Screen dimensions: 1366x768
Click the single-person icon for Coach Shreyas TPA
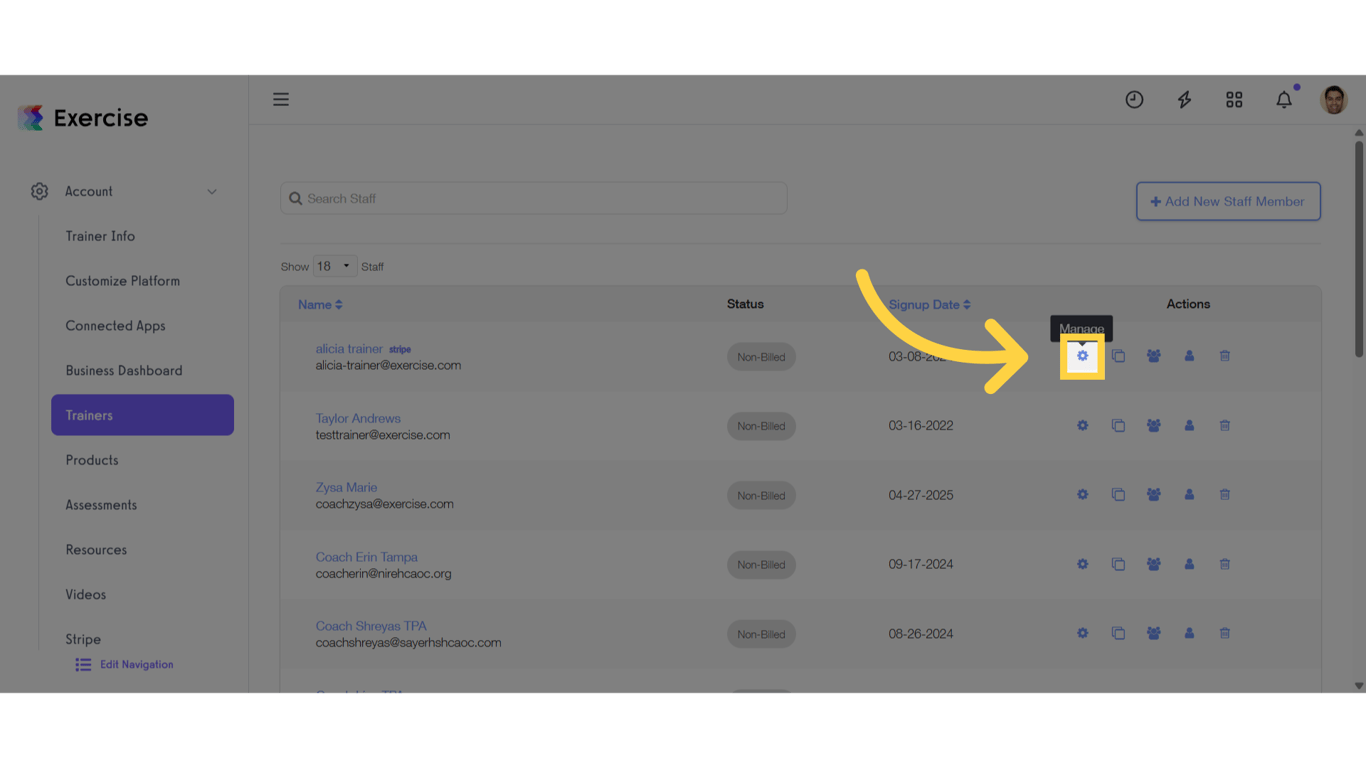(x=1189, y=633)
